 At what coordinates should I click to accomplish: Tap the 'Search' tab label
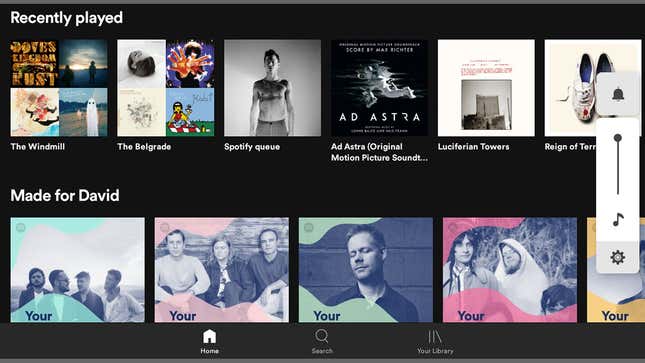pos(322,351)
